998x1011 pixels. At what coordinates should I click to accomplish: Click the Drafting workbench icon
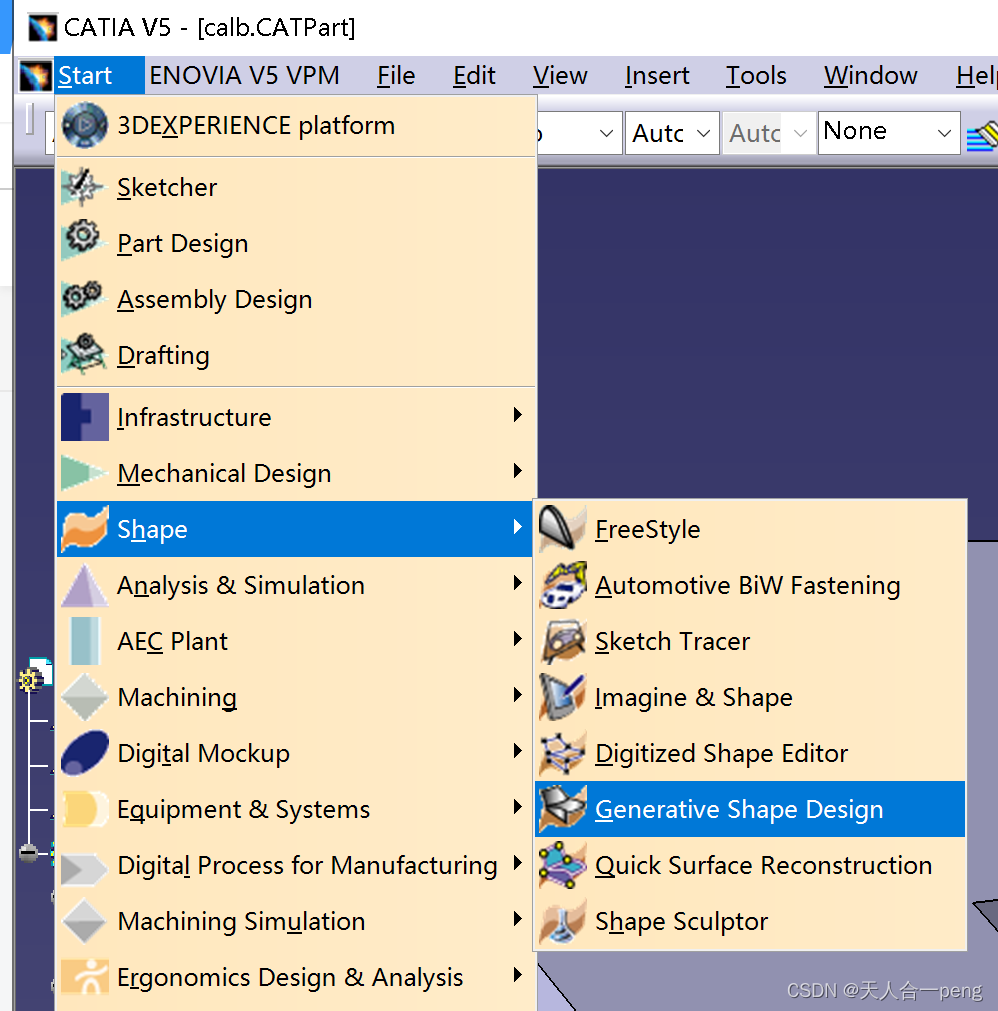coord(84,353)
